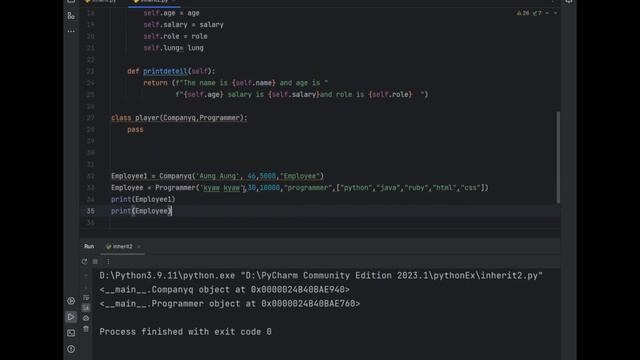Open the Run toolbar's vertical dots menu

tap(108, 261)
